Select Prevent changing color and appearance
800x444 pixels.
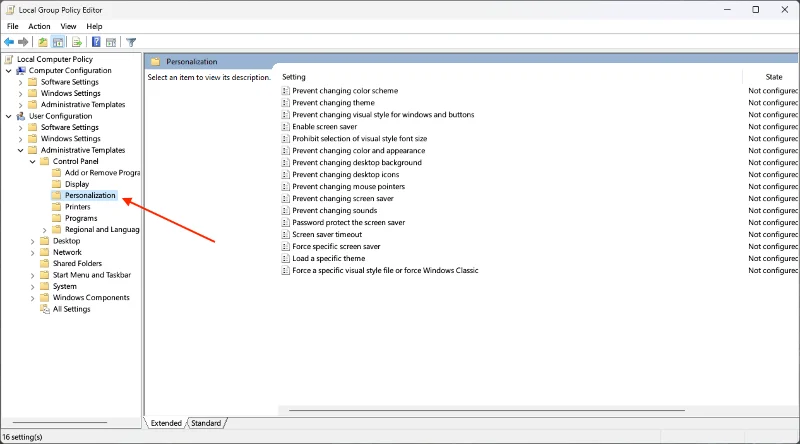(x=359, y=151)
